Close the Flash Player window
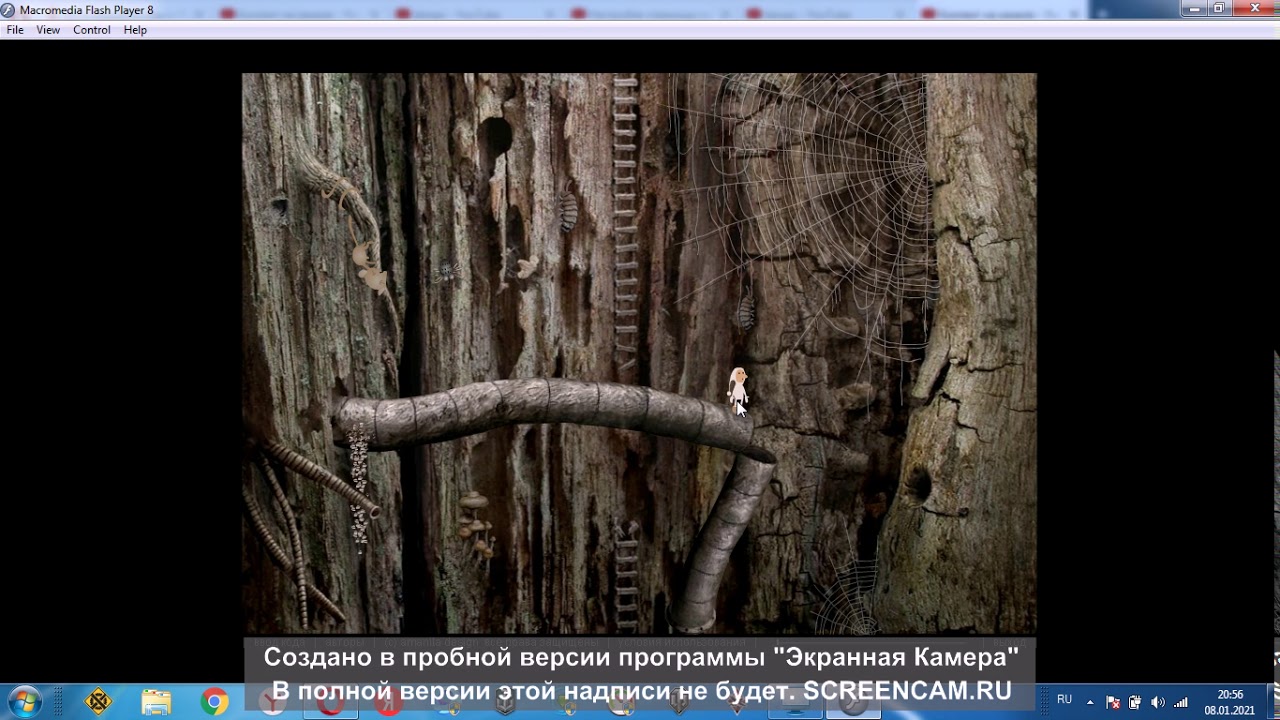This screenshot has width=1280, height=720. [x=1254, y=8]
